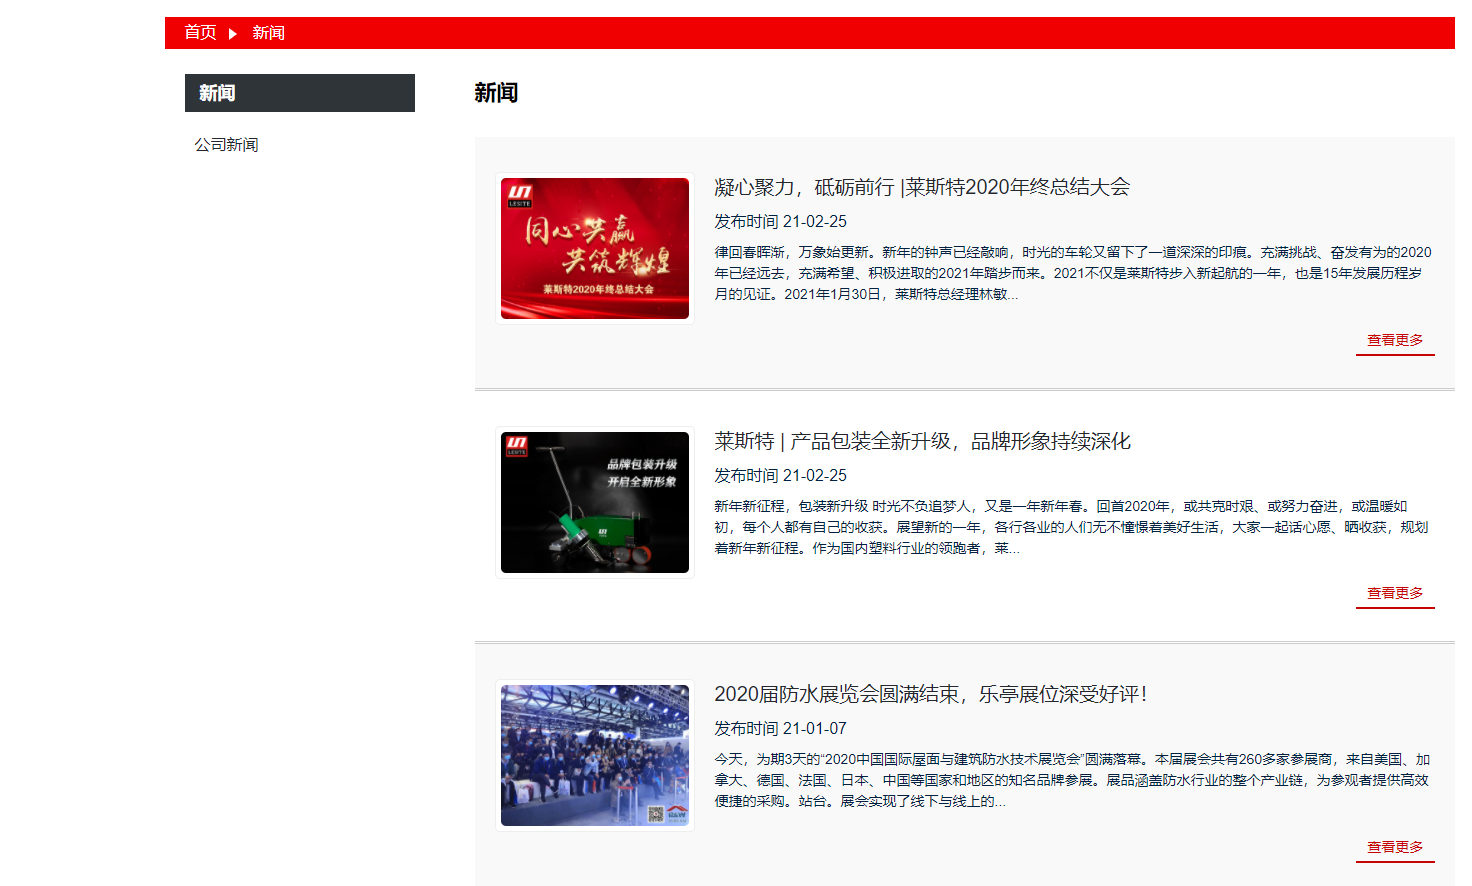Click the 首页 breadcrumb link

[200, 33]
